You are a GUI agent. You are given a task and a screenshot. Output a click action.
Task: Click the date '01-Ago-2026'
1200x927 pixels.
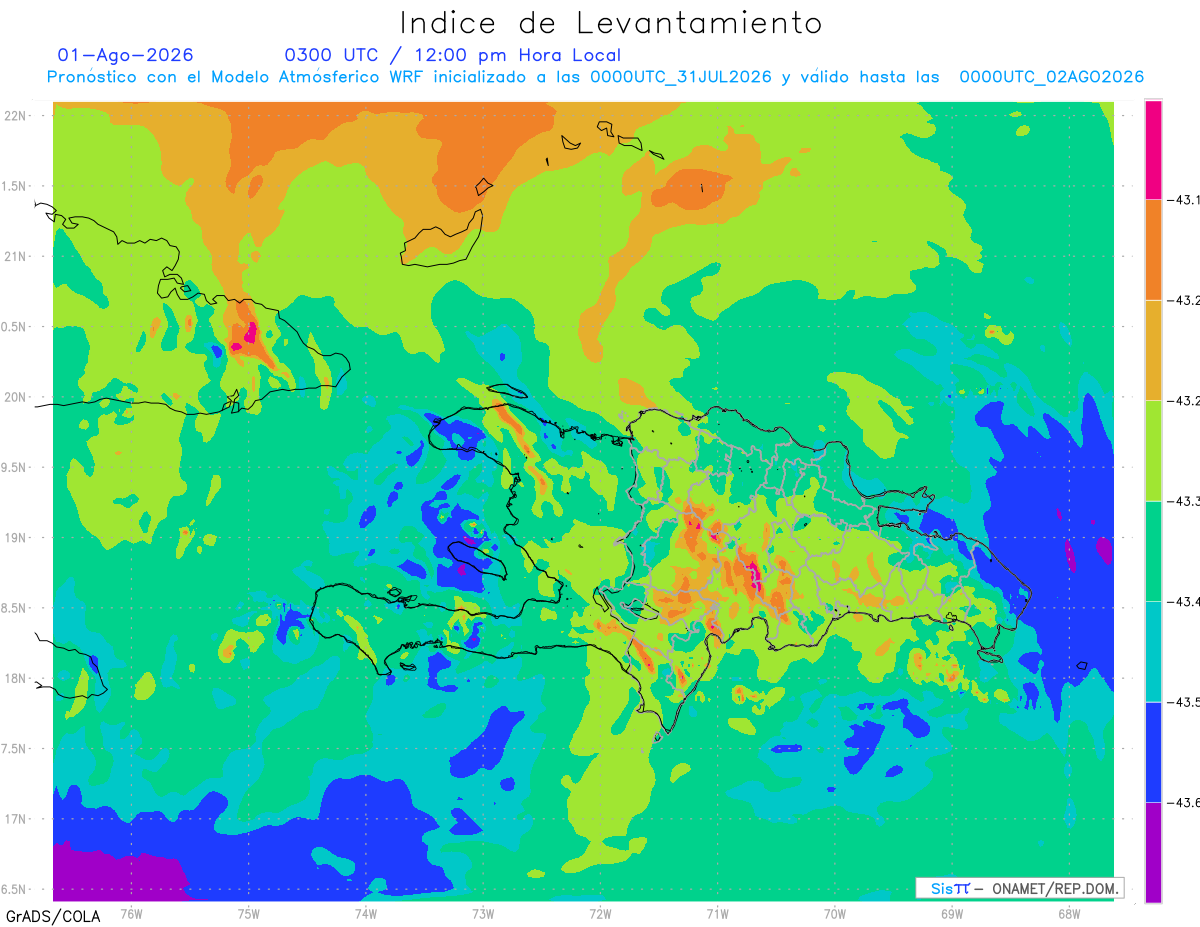(x=125, y=55)
